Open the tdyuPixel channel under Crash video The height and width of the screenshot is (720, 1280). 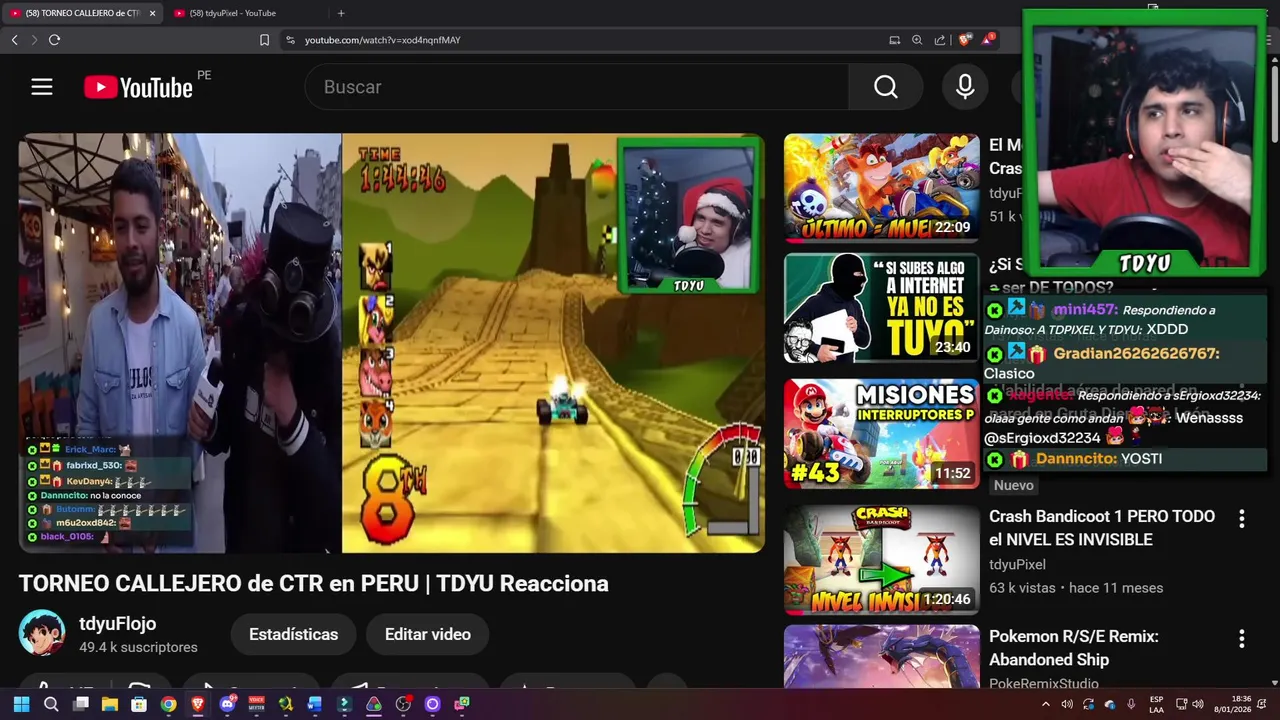(x=1017, y=564)
